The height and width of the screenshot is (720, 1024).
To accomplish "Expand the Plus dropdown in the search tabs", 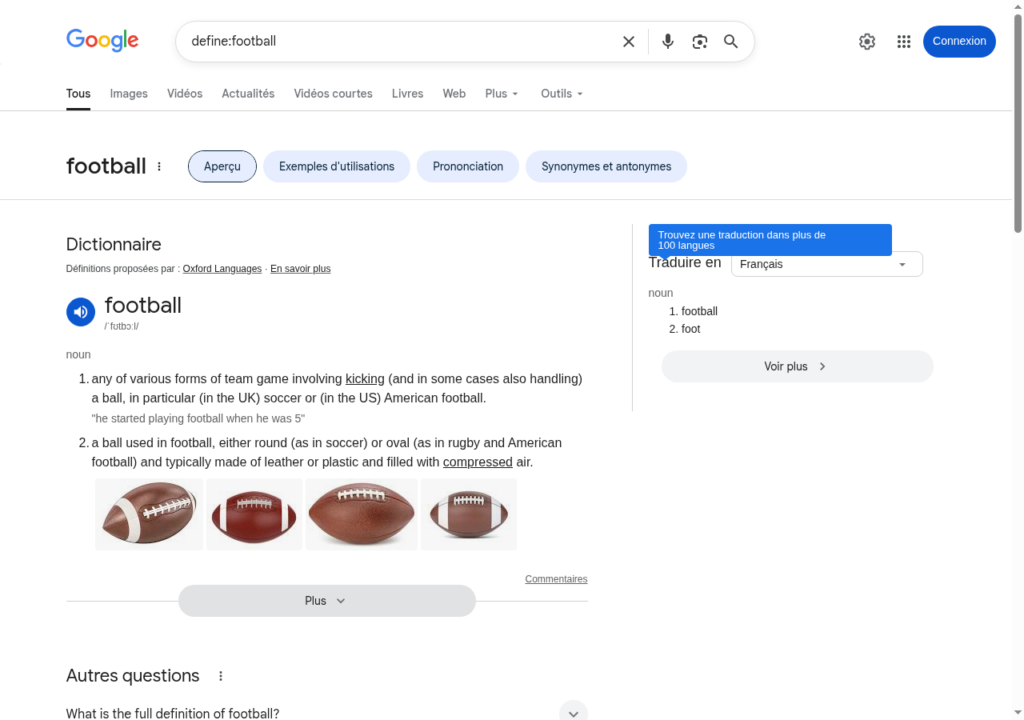I will [x=502, y=94].
